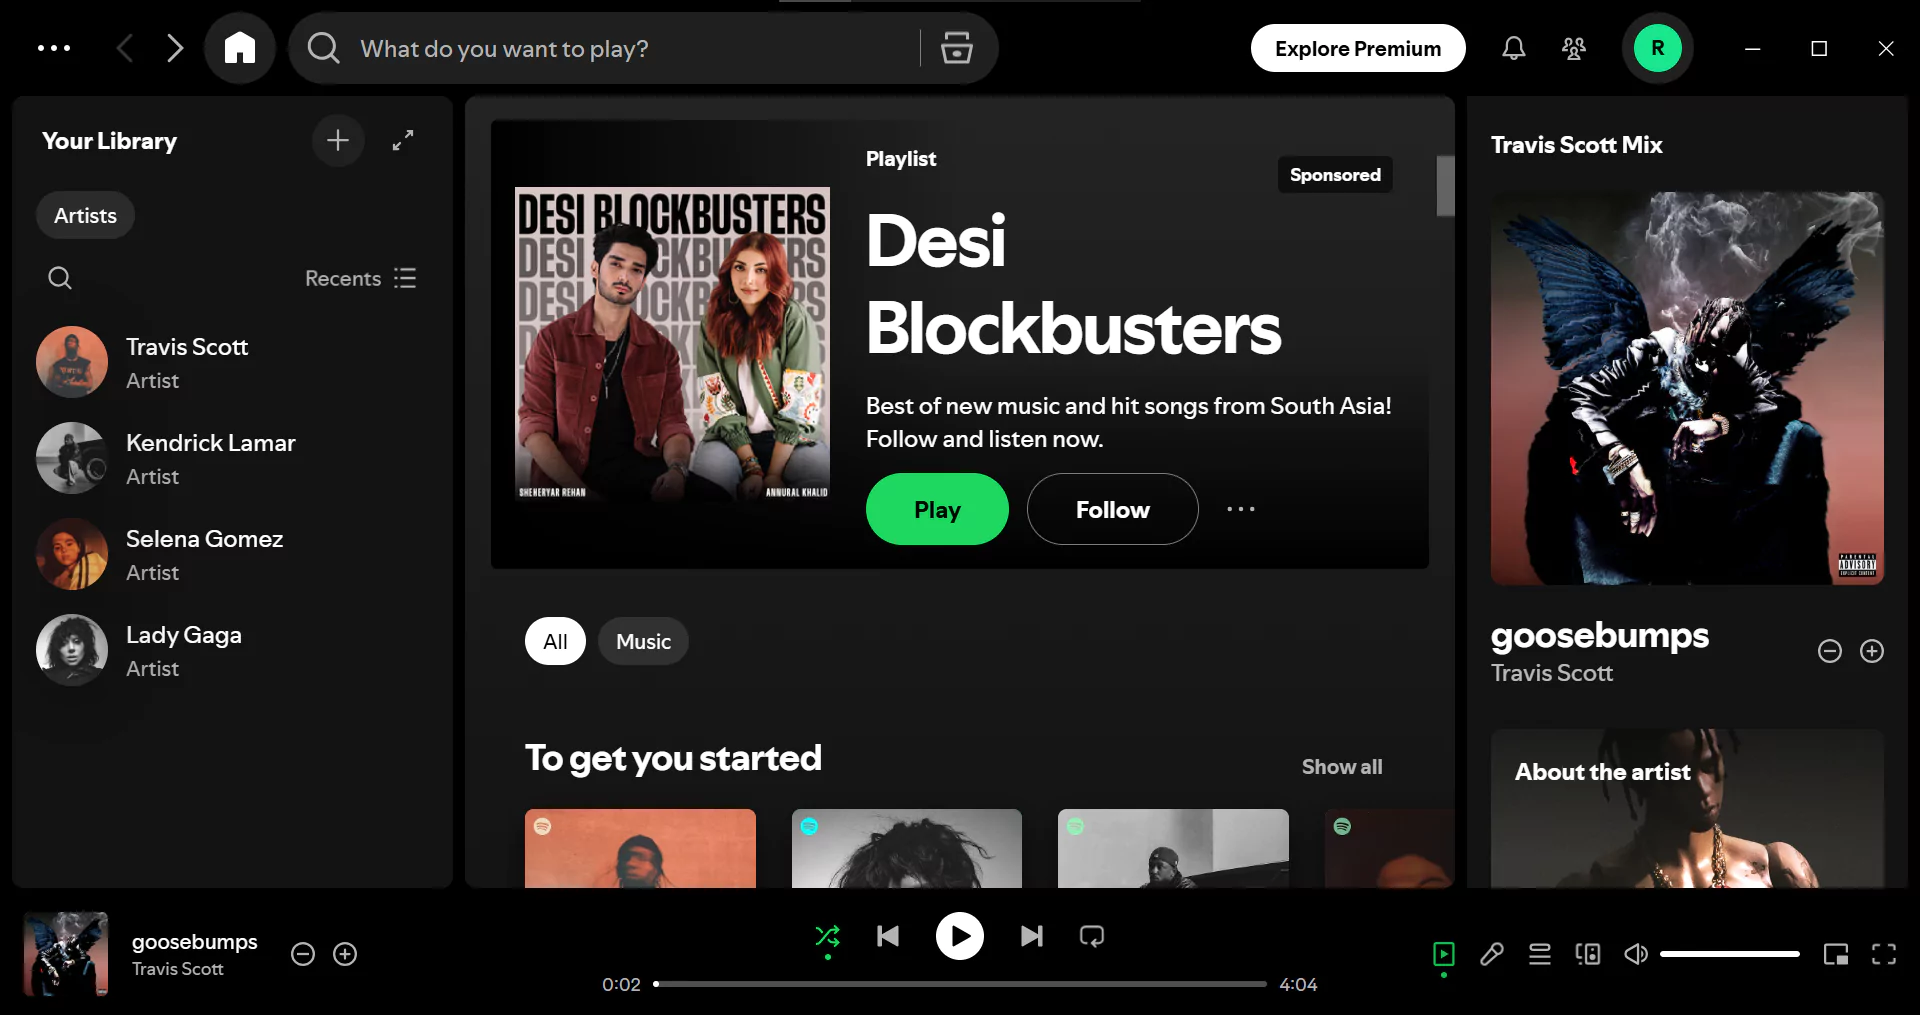This screenshot has width=1920, height=1015.
Task: Play the Desi Blockbusters playlist
Action: [x=937, y=509]
